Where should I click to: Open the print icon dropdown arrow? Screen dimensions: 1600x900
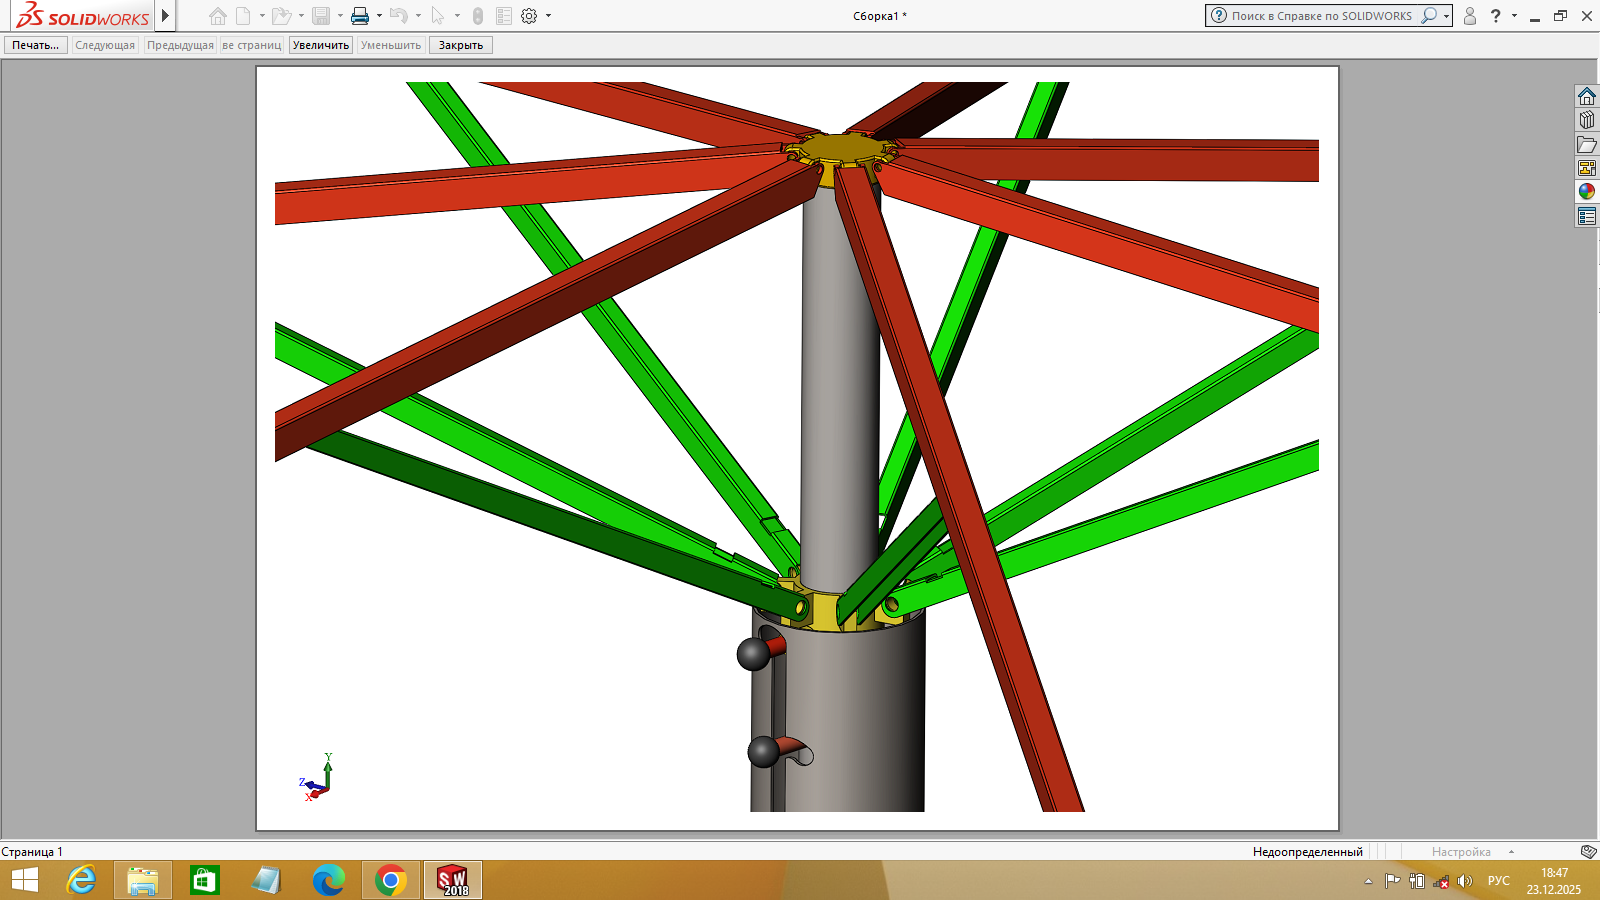[x=379, y=16]
